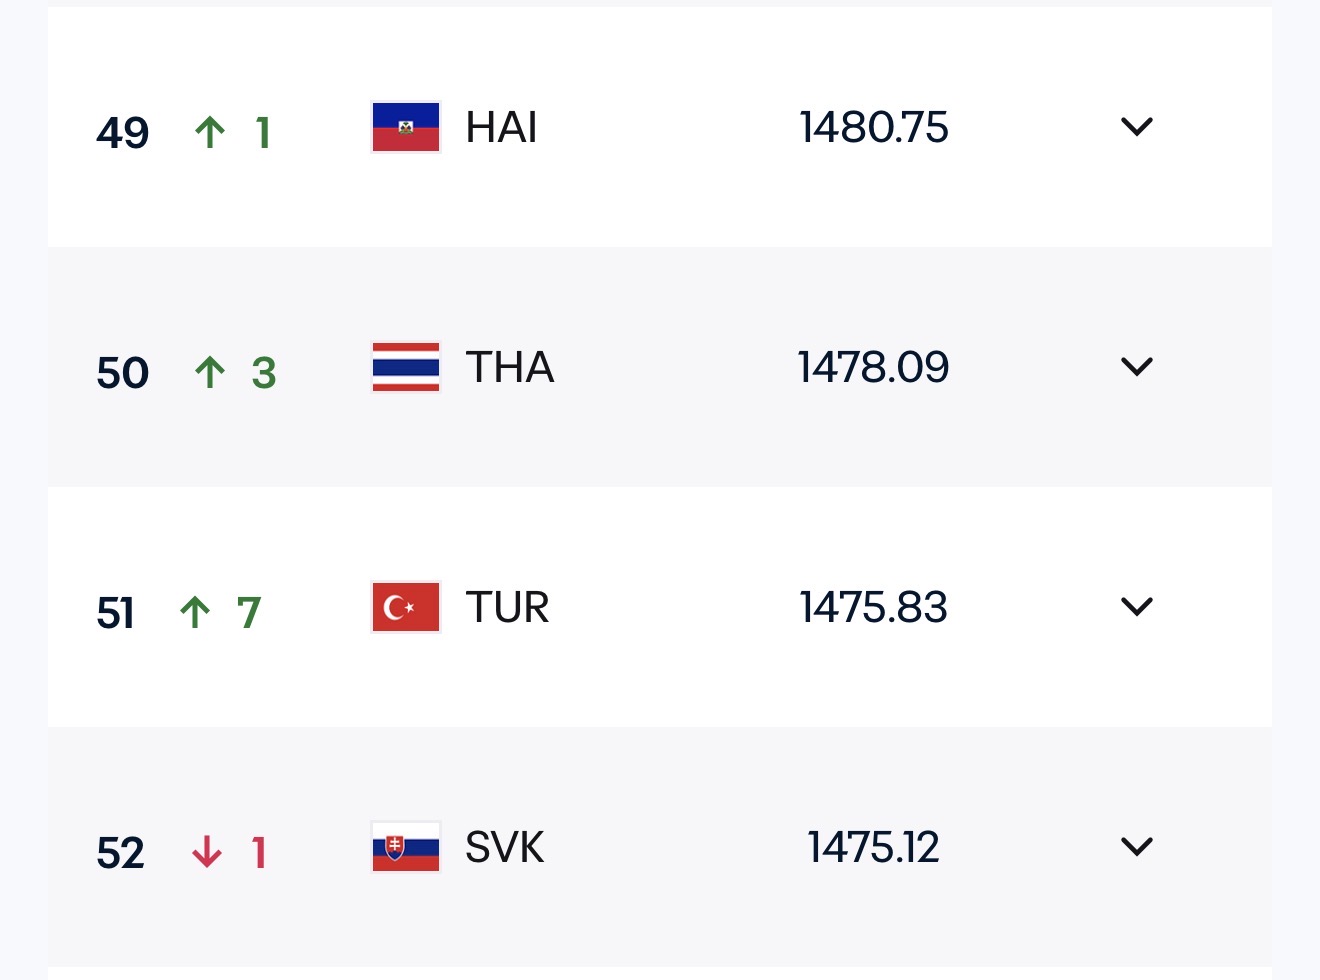Select the SVK team name
Image resolution: width=1320 pixels, height=980 pixels.
[504, 848]
